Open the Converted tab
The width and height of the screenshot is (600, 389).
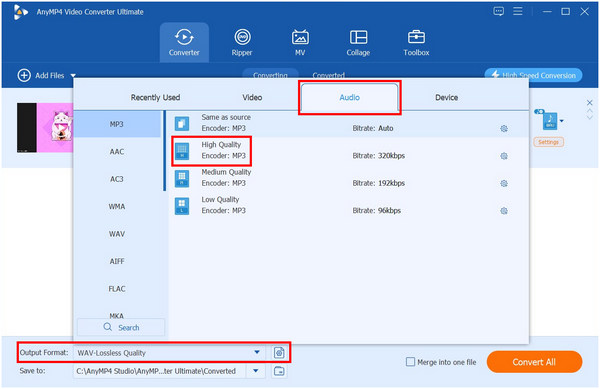[328, 75]
